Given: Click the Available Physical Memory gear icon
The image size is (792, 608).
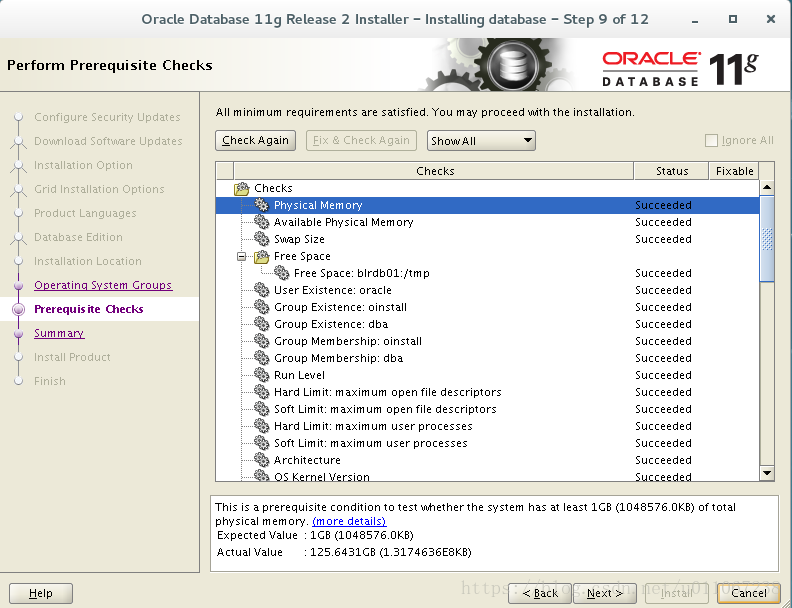Looking at the screenshot, I should tap(262, 222).
